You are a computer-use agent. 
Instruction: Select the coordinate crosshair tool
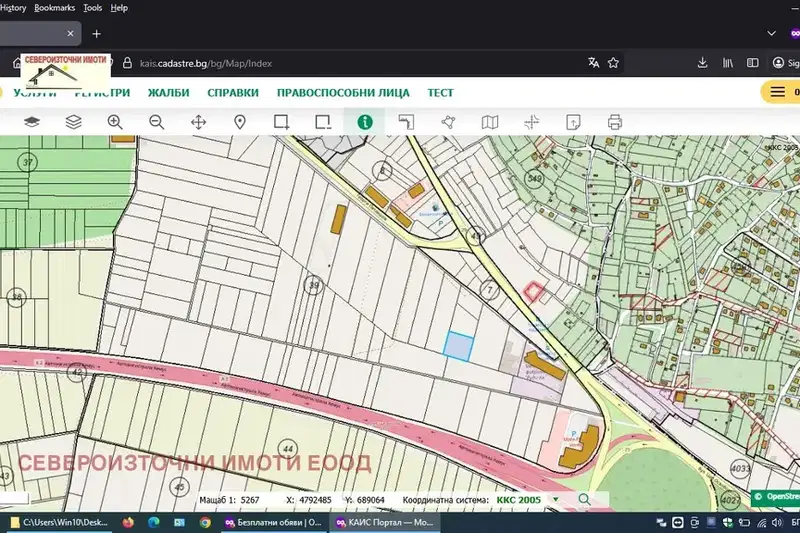[x=532, y=122]
